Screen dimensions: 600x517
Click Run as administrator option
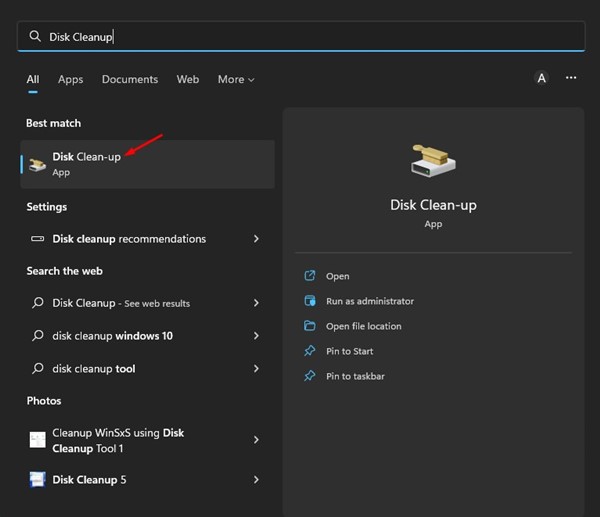[x=370, y=301]
